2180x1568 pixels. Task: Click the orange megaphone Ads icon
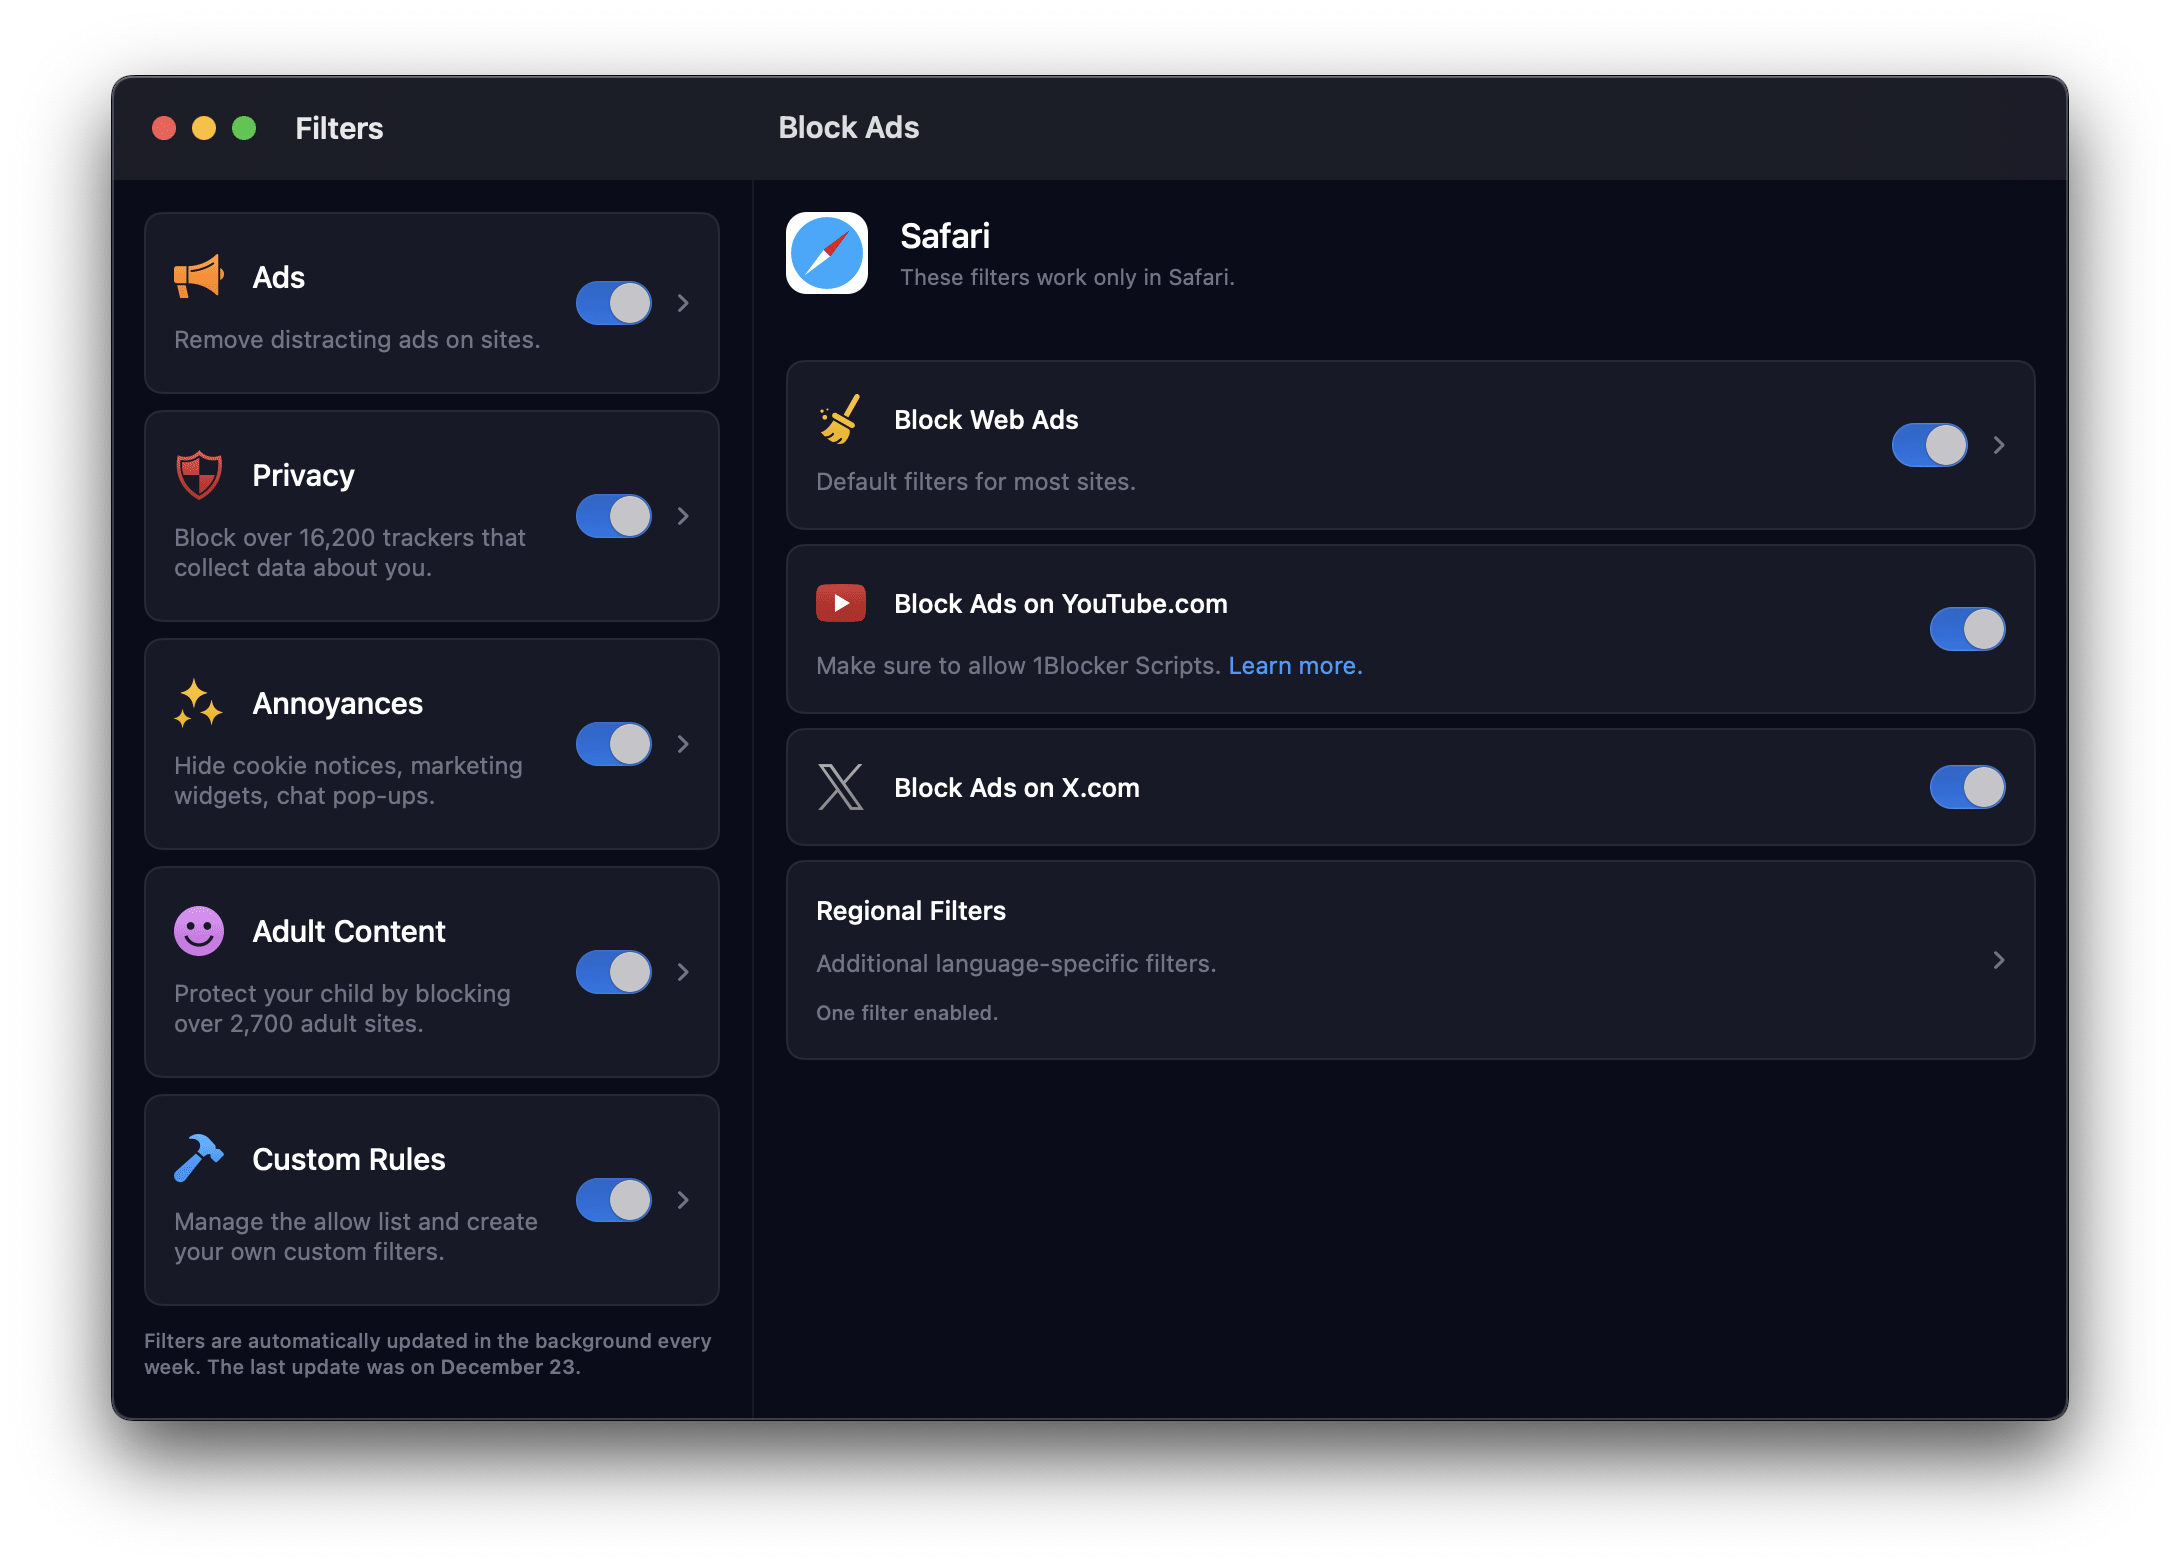tap(198, 277)
